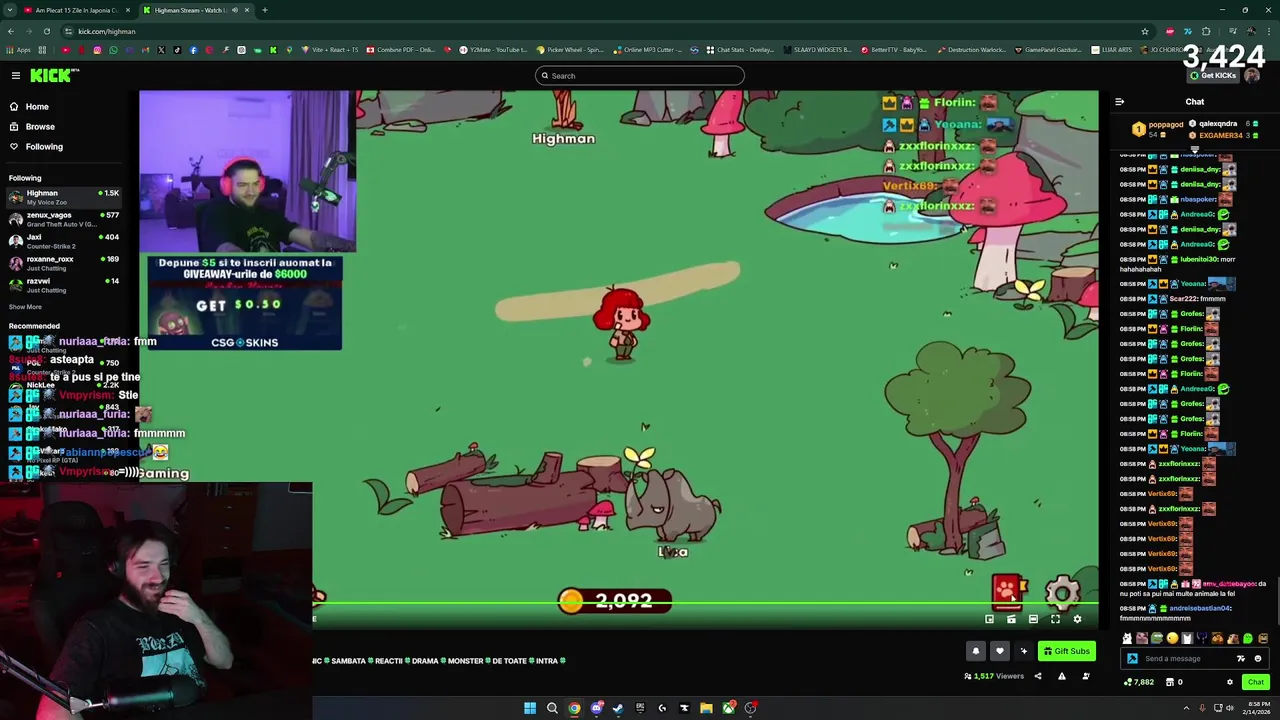Open the emote picker in chat box
This screenshot has height=720, width=1280.
coord(1258,659)
